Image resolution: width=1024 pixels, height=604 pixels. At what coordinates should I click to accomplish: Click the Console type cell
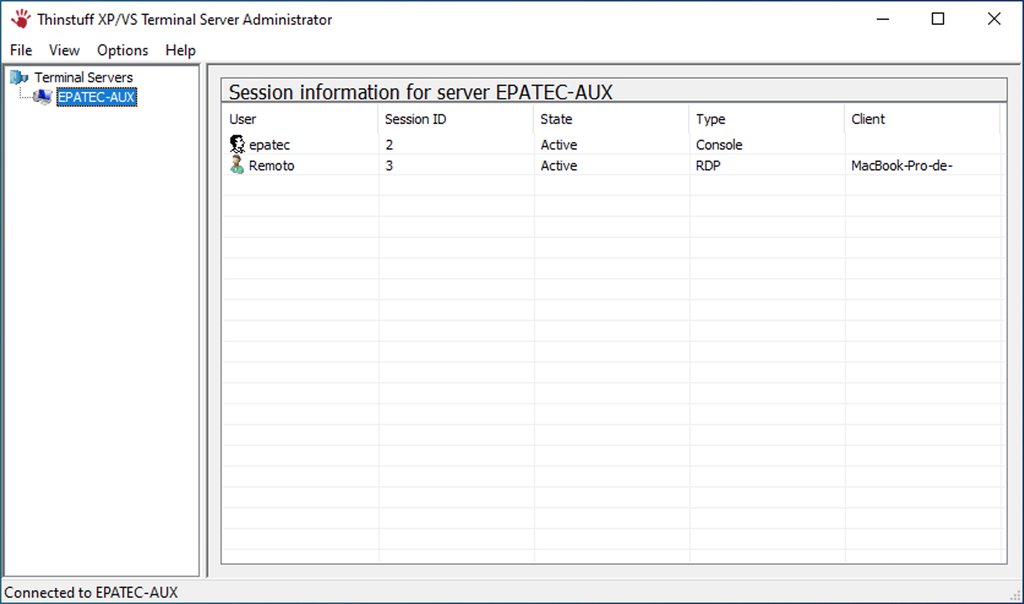(719, 145)
